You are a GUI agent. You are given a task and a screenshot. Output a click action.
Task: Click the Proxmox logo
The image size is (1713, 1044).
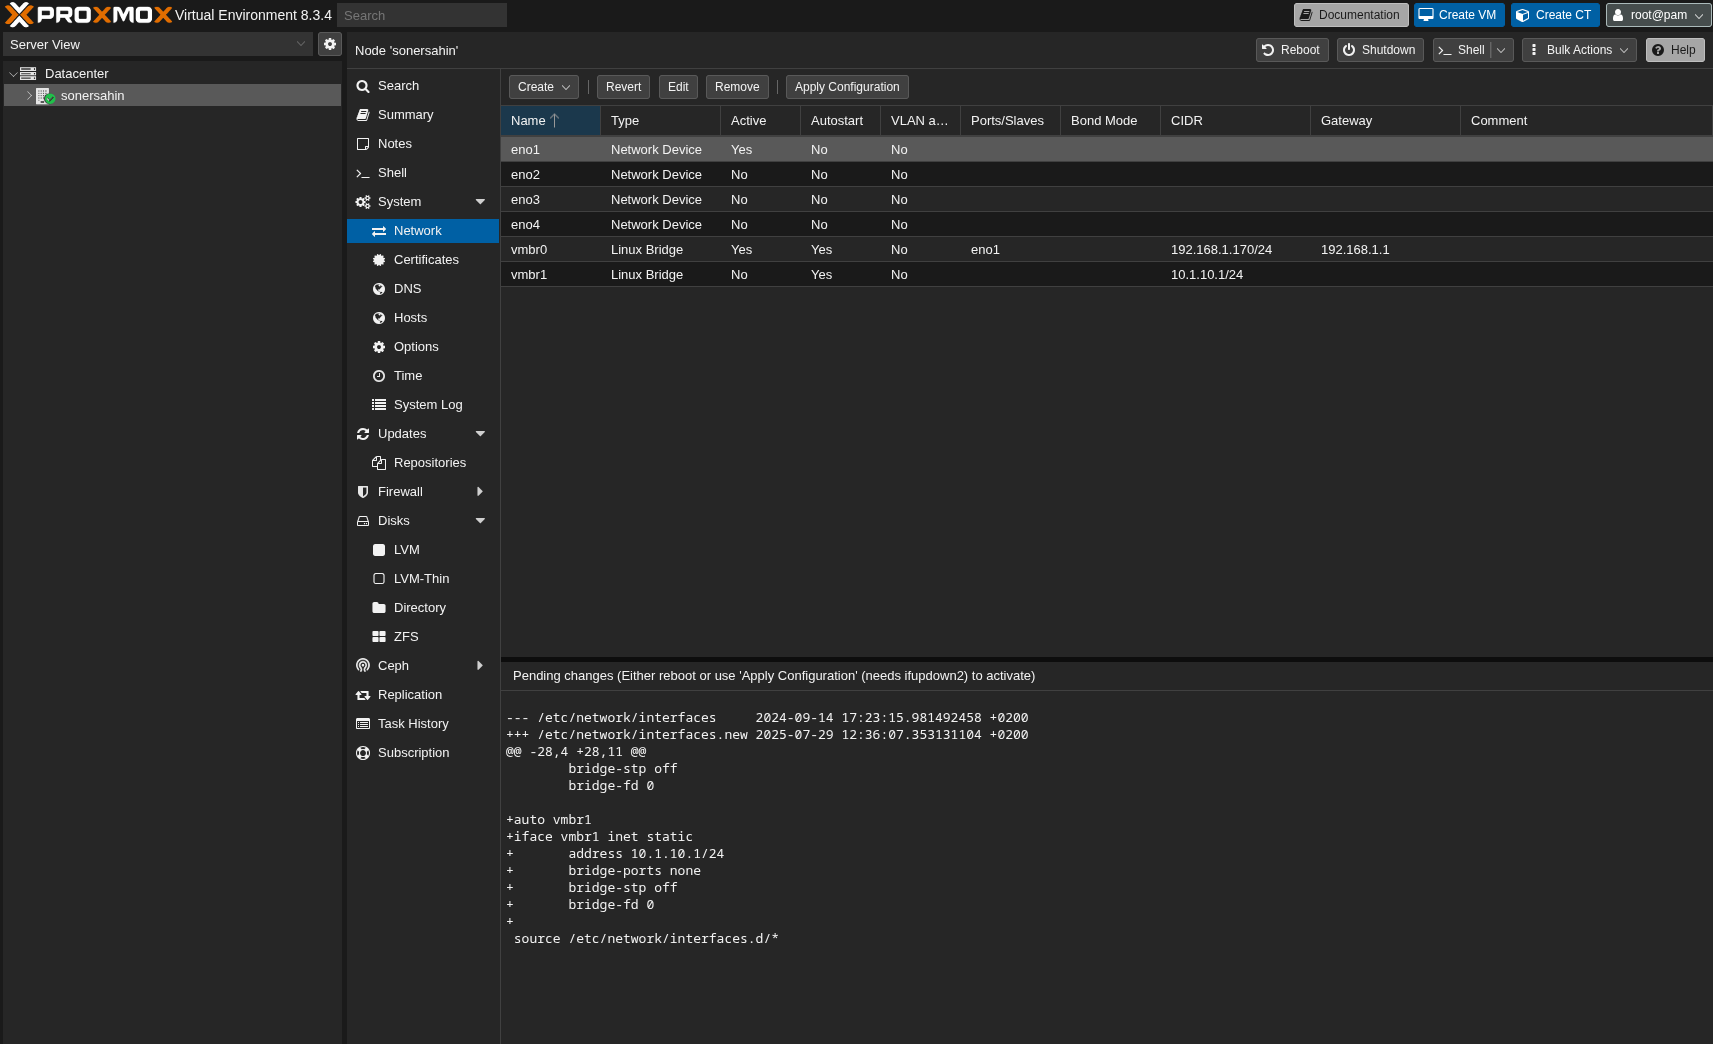(85, 14)
